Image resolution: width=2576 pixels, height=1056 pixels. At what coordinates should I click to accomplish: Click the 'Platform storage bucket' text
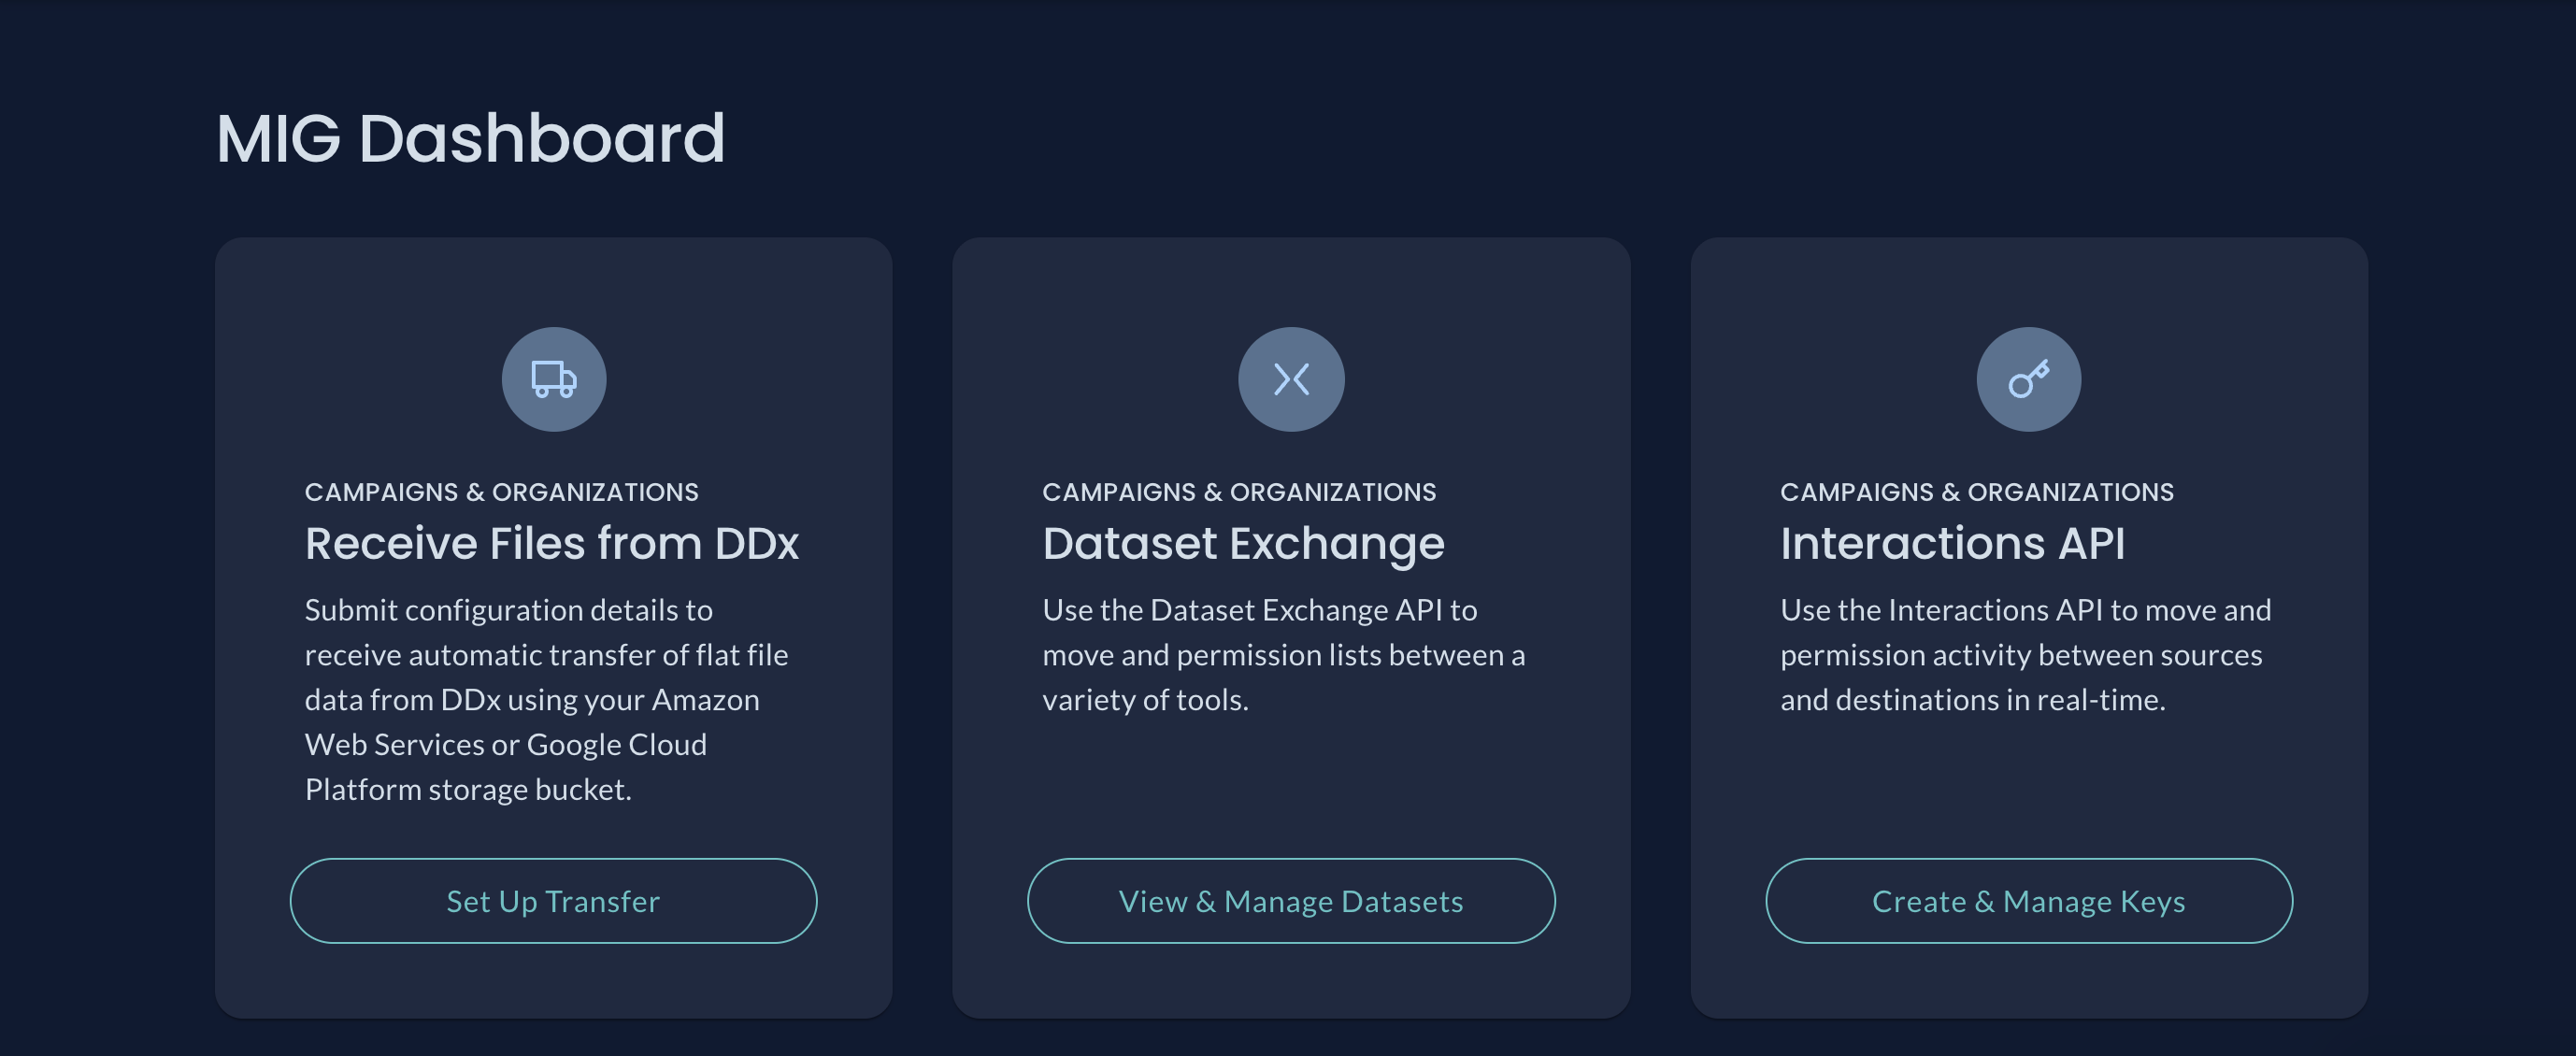tap(467, 790)
